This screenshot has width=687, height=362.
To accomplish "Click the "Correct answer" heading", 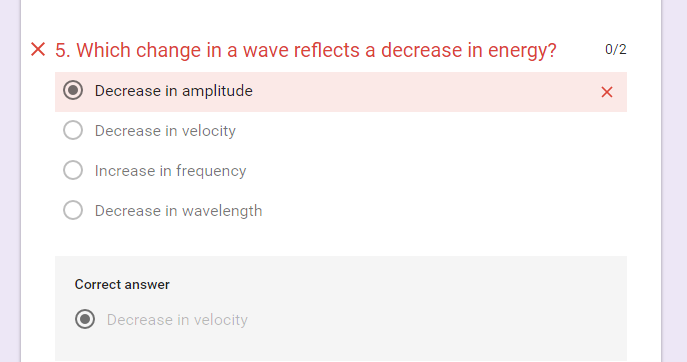I will 122,284.
